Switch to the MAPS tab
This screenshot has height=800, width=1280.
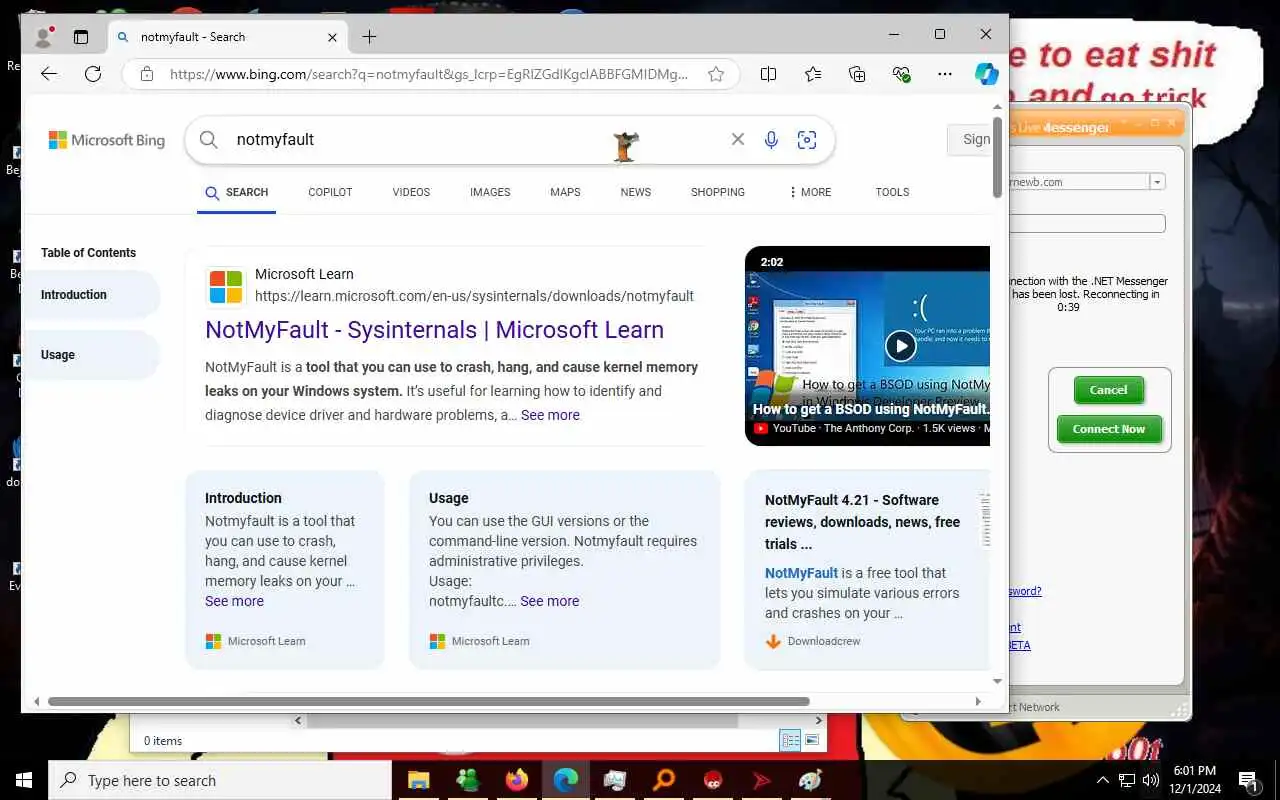coord(565,192)
